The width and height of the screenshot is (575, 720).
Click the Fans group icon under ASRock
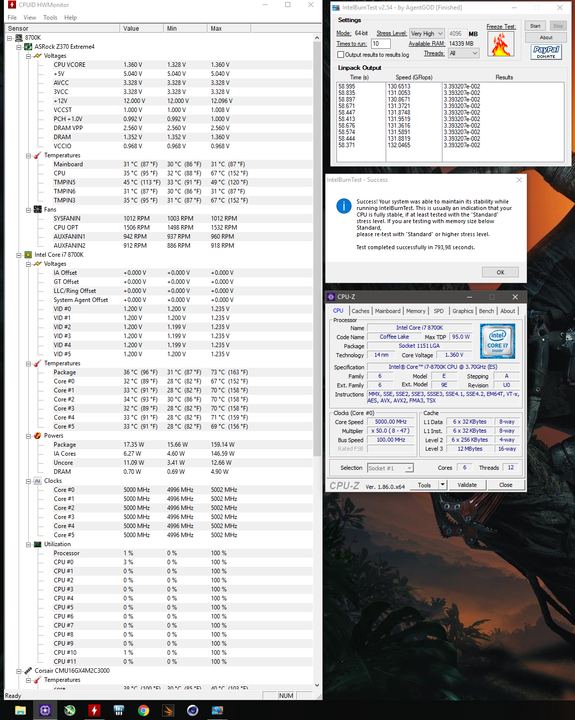(38, 209)
